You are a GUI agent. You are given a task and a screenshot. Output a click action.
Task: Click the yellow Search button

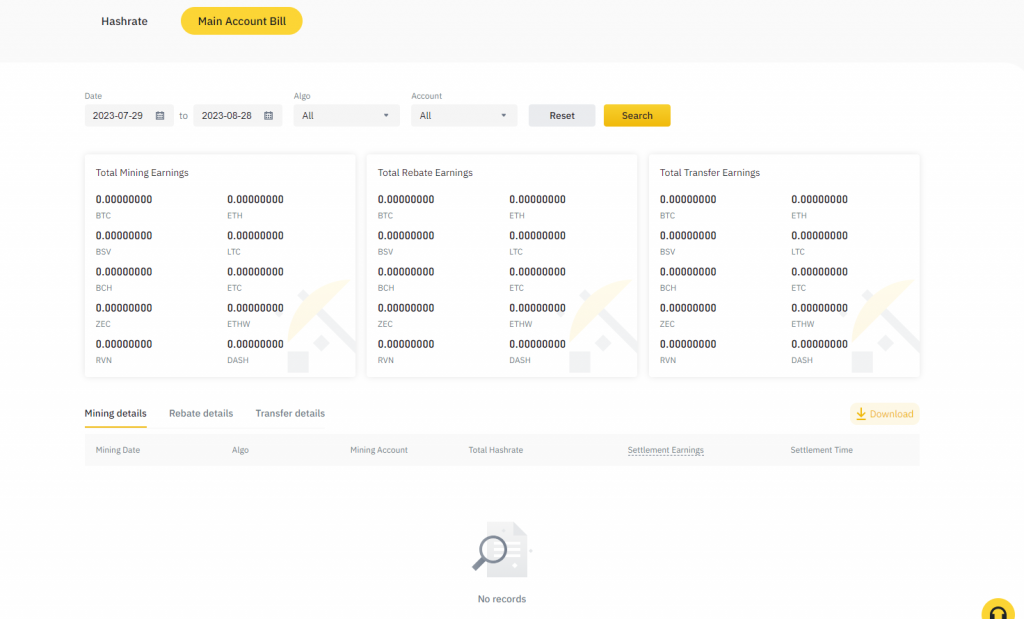(x=637, y=115)
